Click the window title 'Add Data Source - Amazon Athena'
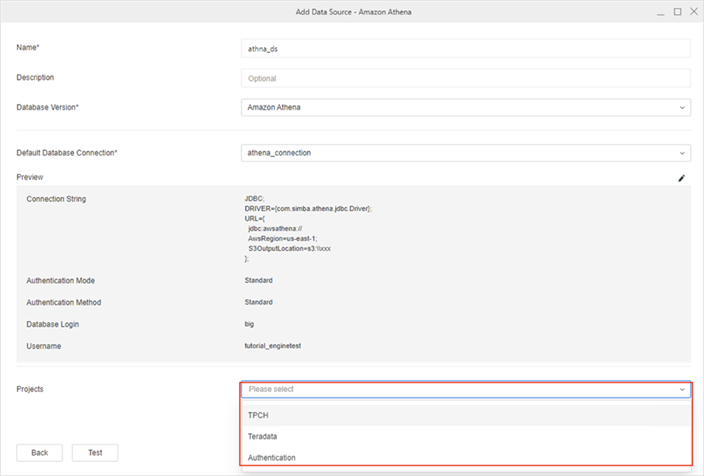The width and height of the screenshot is (704, 476). click(352, 11)
